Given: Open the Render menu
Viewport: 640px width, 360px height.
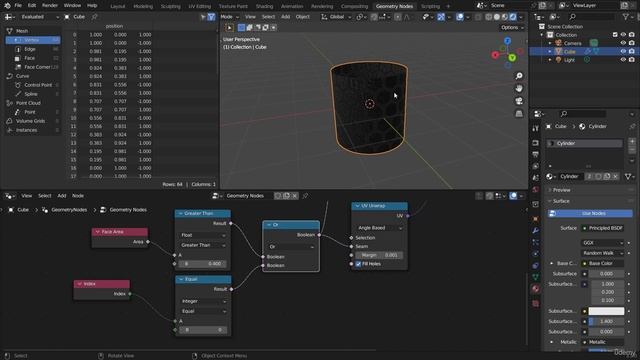Looking at the screenshot, I should tap(50, 6).
